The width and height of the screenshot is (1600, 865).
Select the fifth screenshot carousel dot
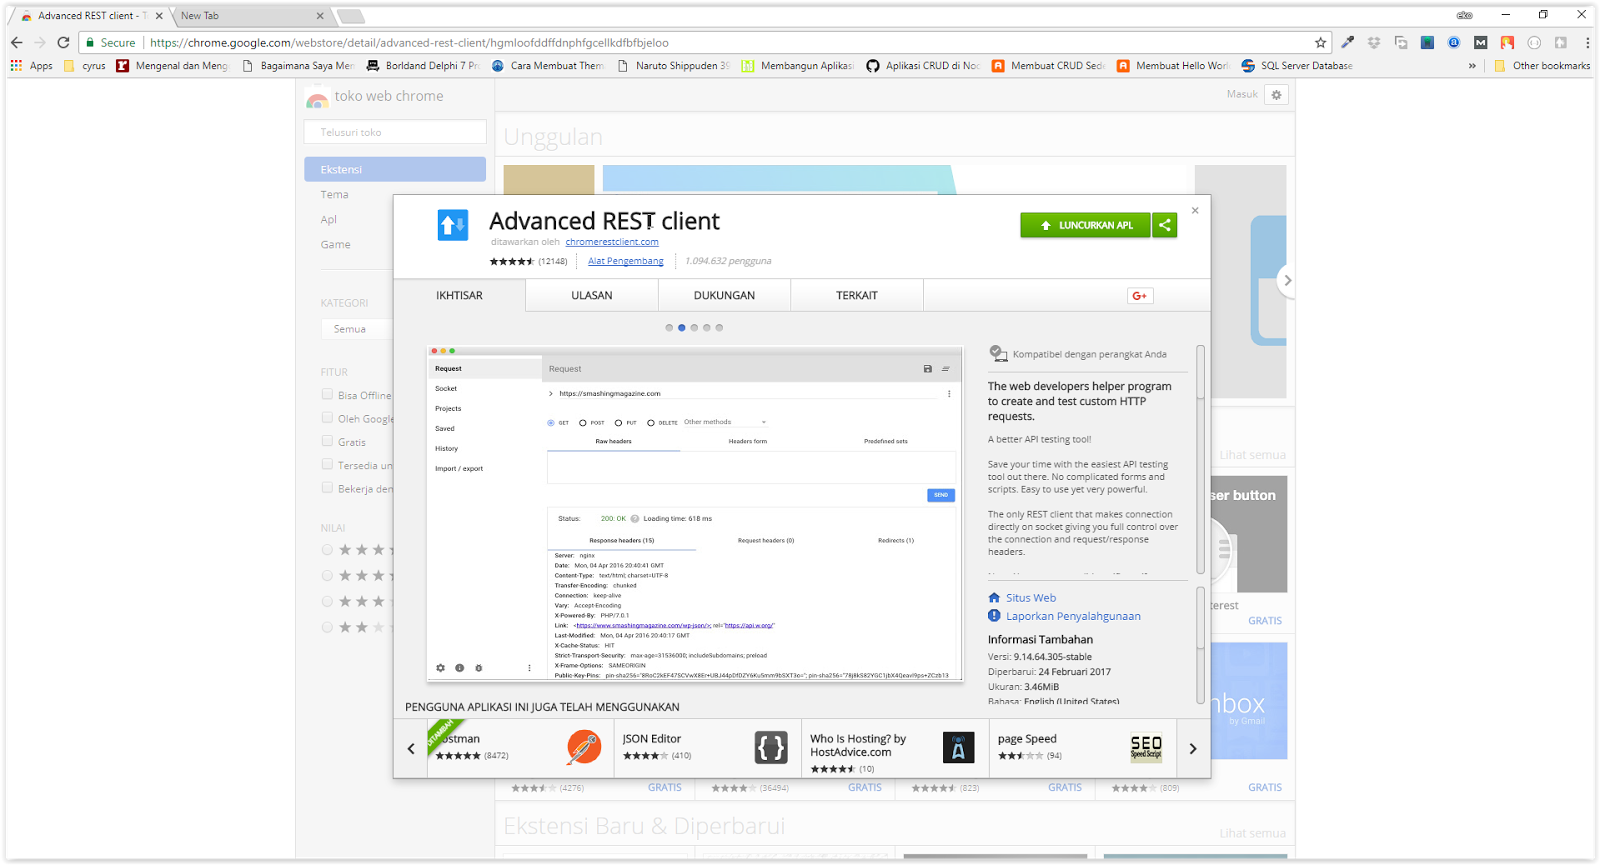click(x=719, y=328)
